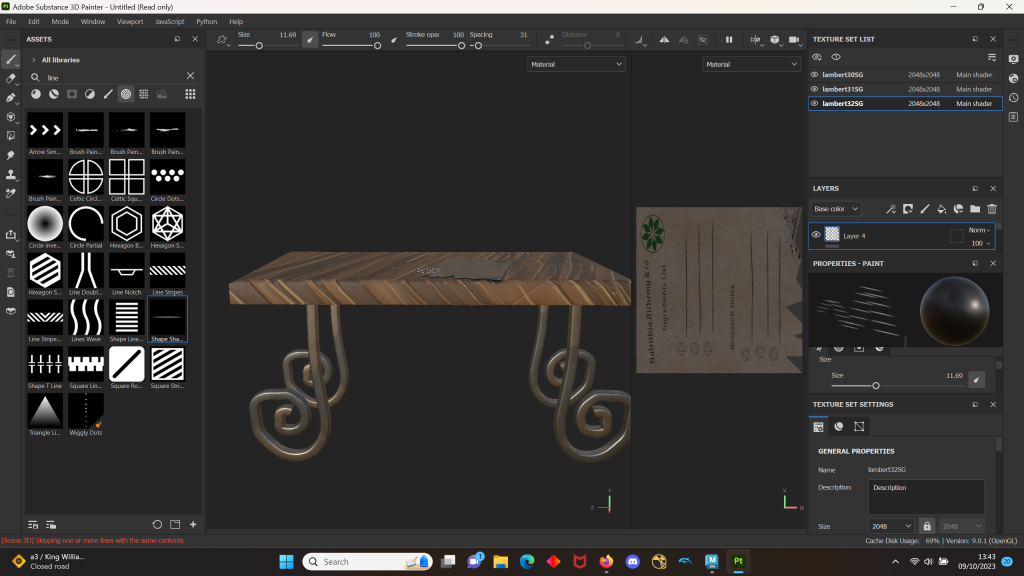Adjust the Size slider in Properties panel
Image resolution: width=1024 pixels, height=576 pixels.
(898, 386)
